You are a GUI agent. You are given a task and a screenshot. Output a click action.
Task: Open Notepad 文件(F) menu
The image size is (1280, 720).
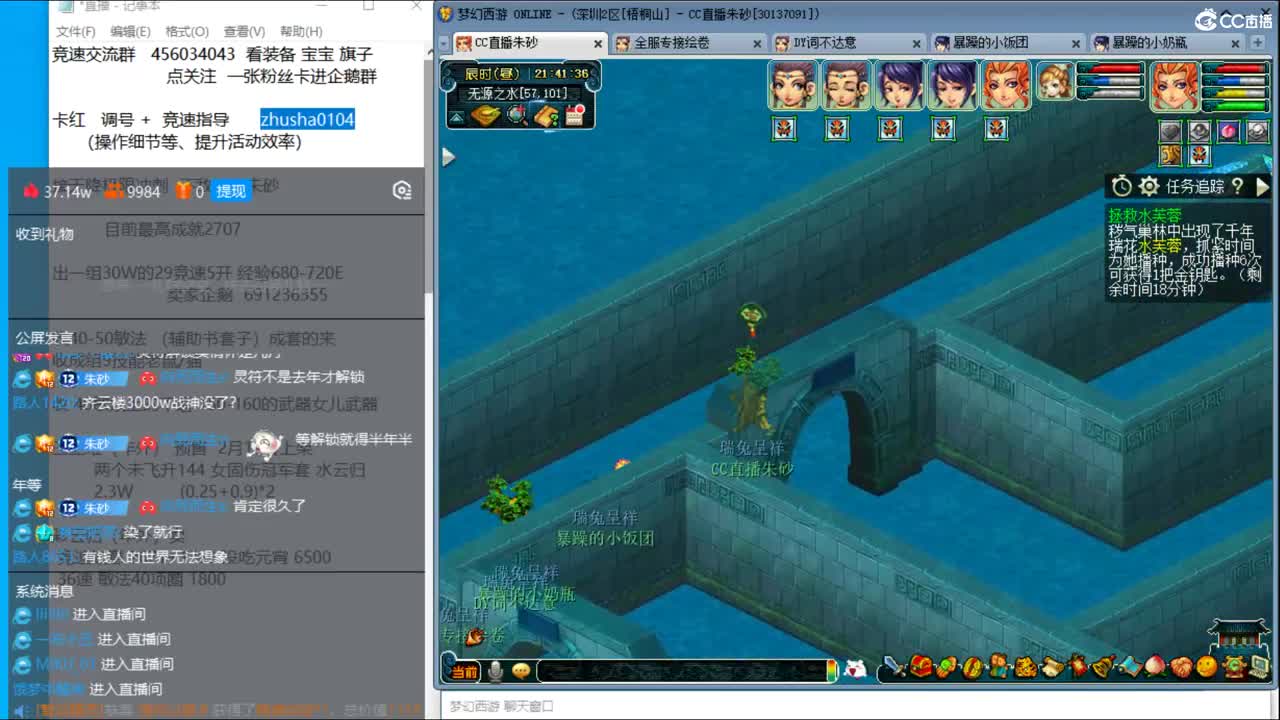(76, 31)
